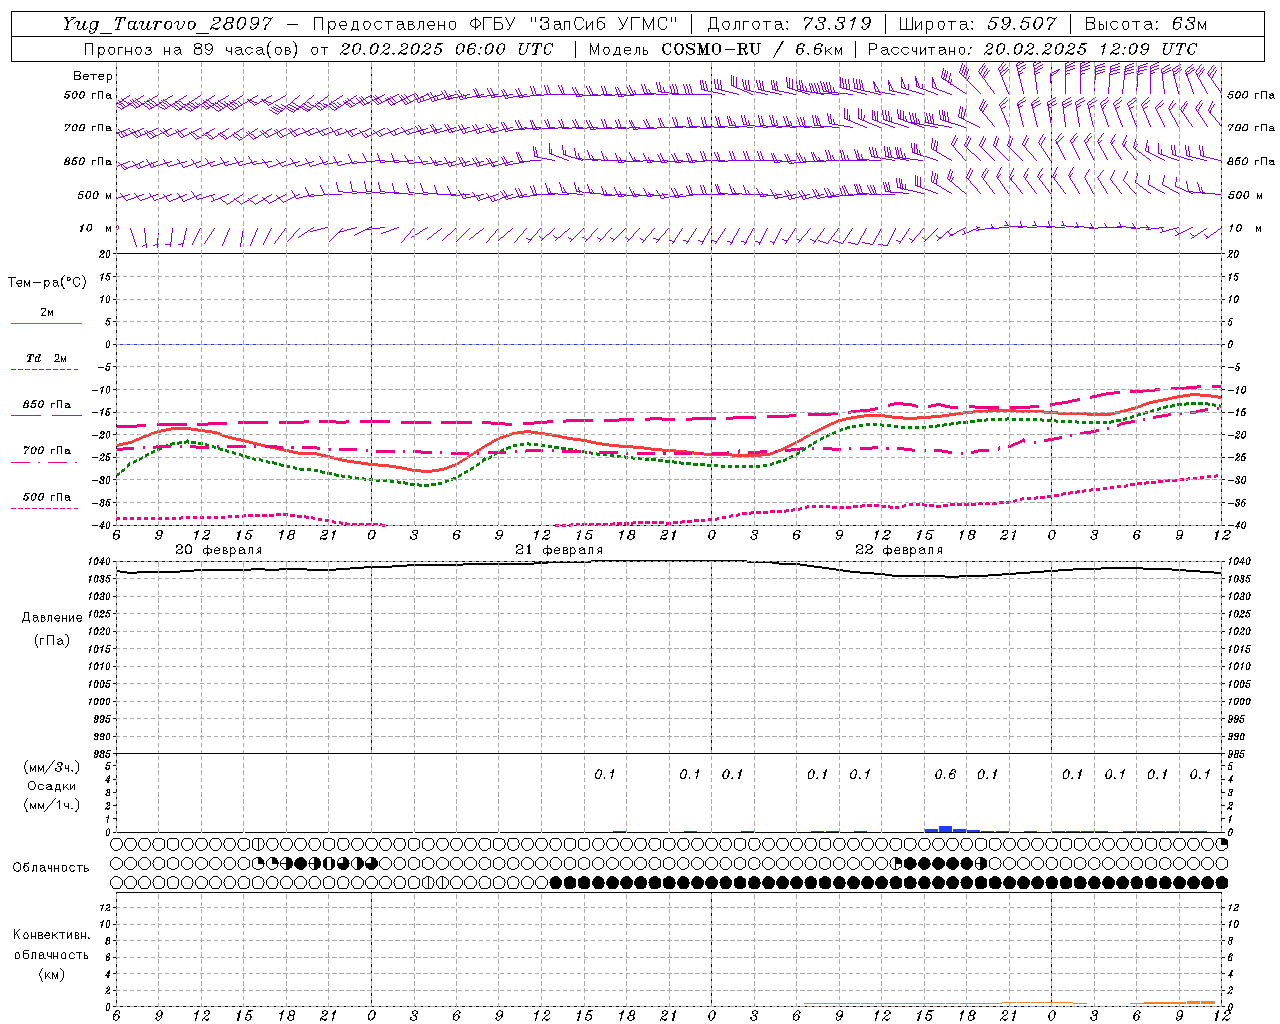This screenshot has width=1280, height=1024.
Task: Click the station title Yug_Taurovo_28097
Action: pos(168,24)
